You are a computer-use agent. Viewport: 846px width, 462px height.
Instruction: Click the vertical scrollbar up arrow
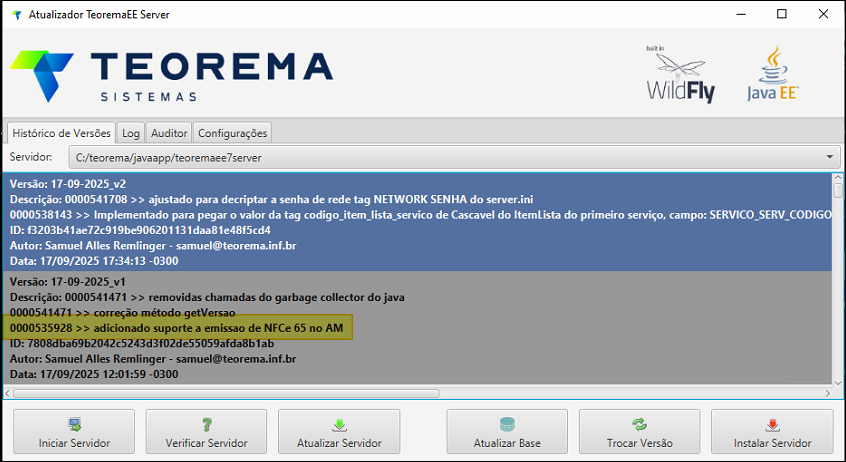(838, 180)
